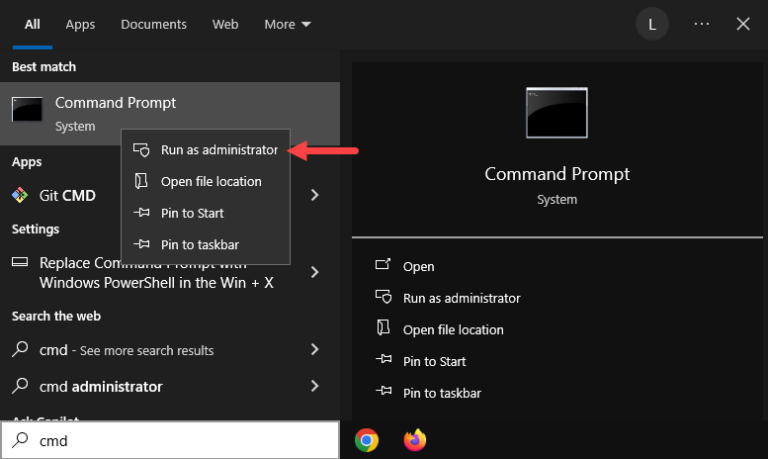
Task: Select Open file location in context menu
Action: pyautogui.click(x=210, y=181)
